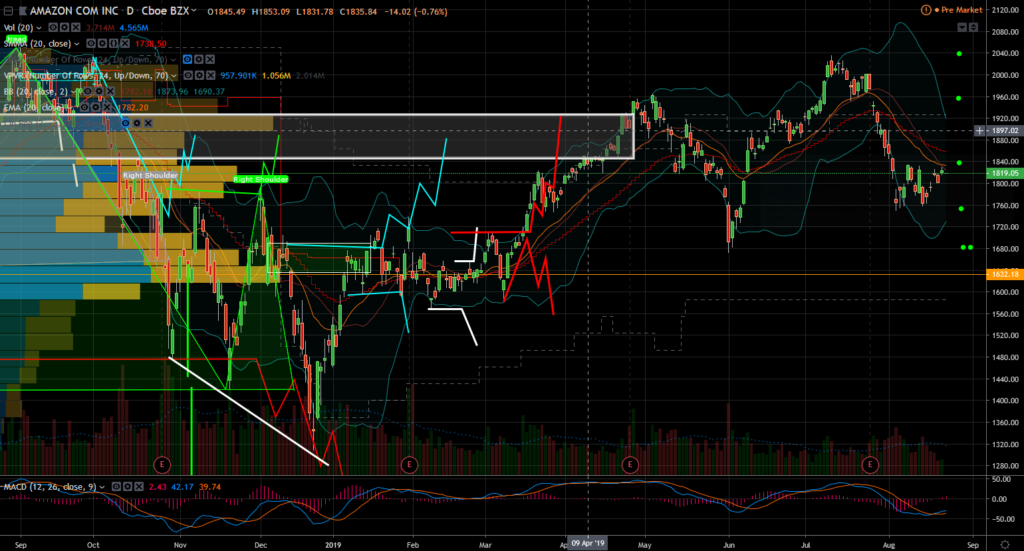The height and width of the screenshot is (551, 1024).
Task: Toggle the blue eye in the row below EMA
Action: [126, 123]
